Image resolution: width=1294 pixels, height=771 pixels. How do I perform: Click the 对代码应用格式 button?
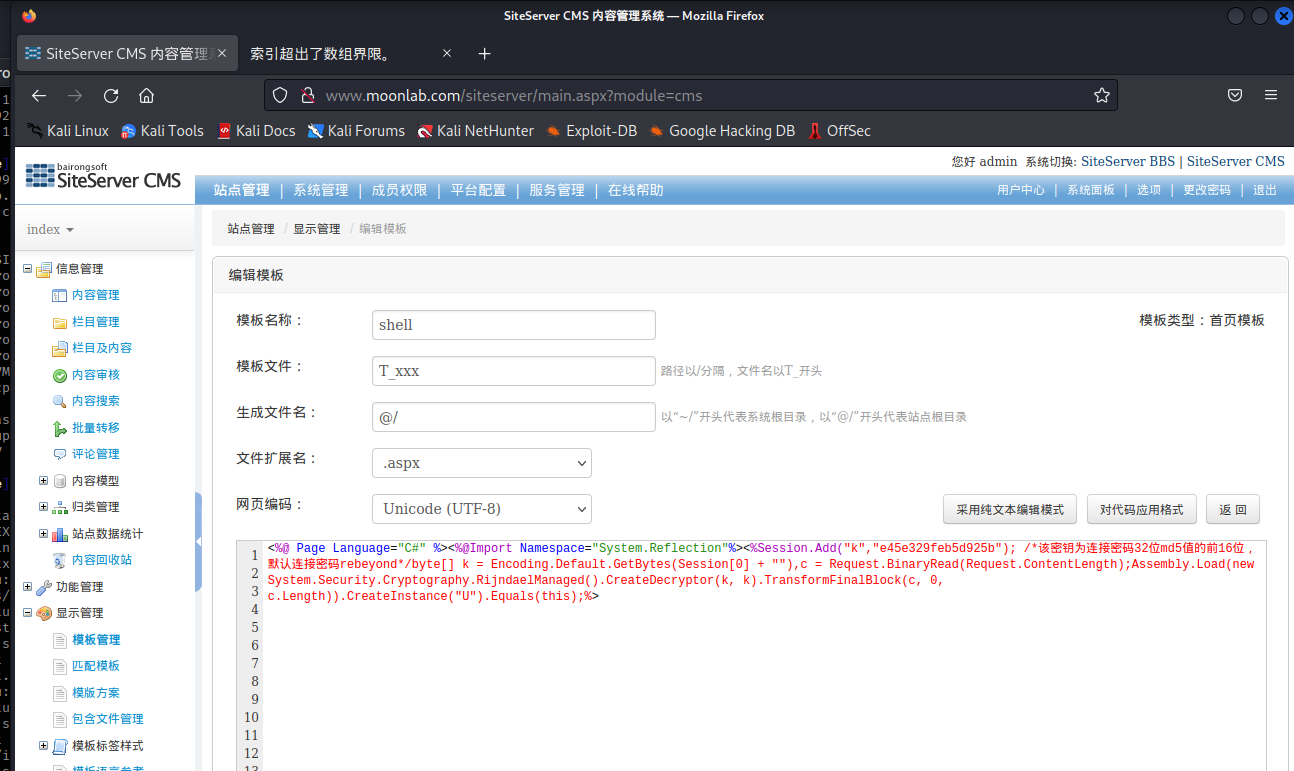tap(1141, 509)
